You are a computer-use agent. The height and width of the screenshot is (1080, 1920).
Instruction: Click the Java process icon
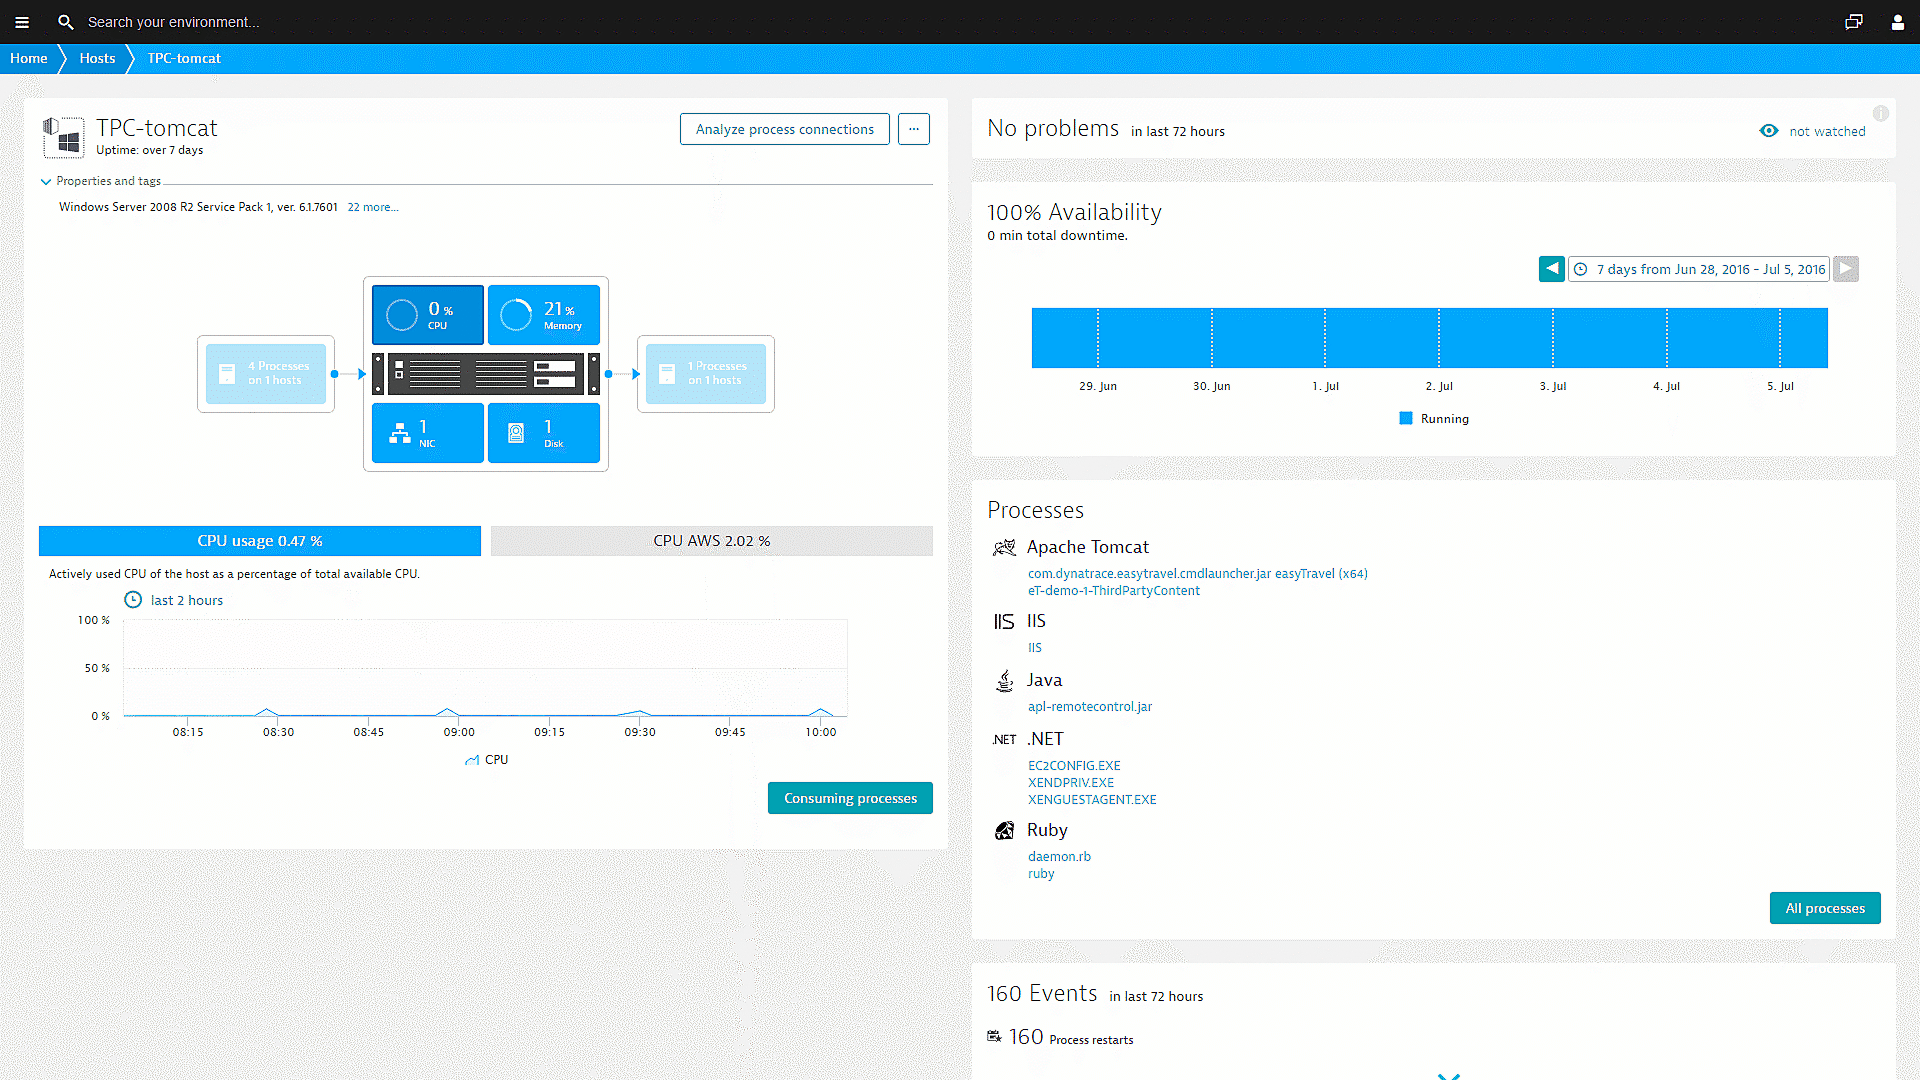(1004, 679)
